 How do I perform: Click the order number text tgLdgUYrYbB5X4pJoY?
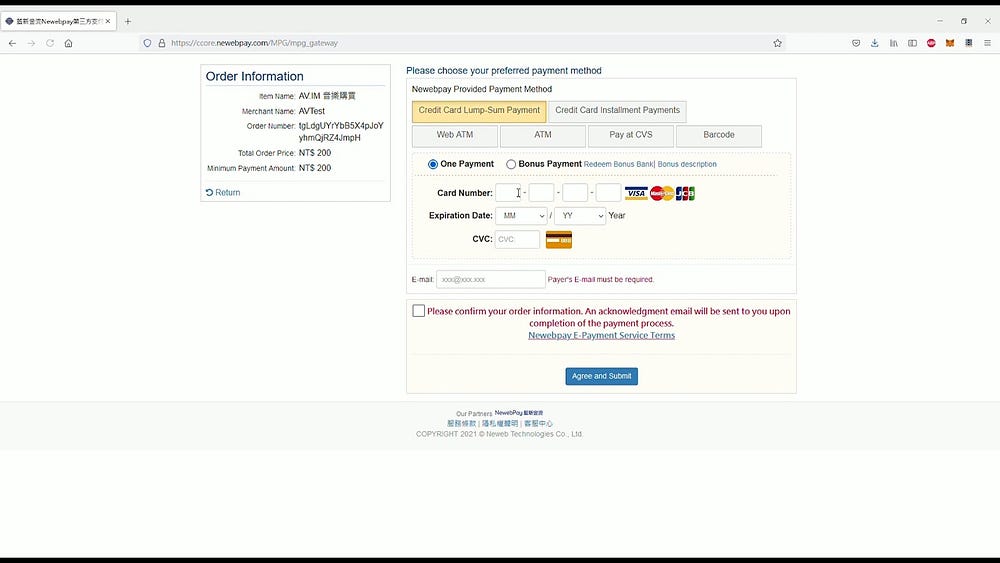click(341, 126)
